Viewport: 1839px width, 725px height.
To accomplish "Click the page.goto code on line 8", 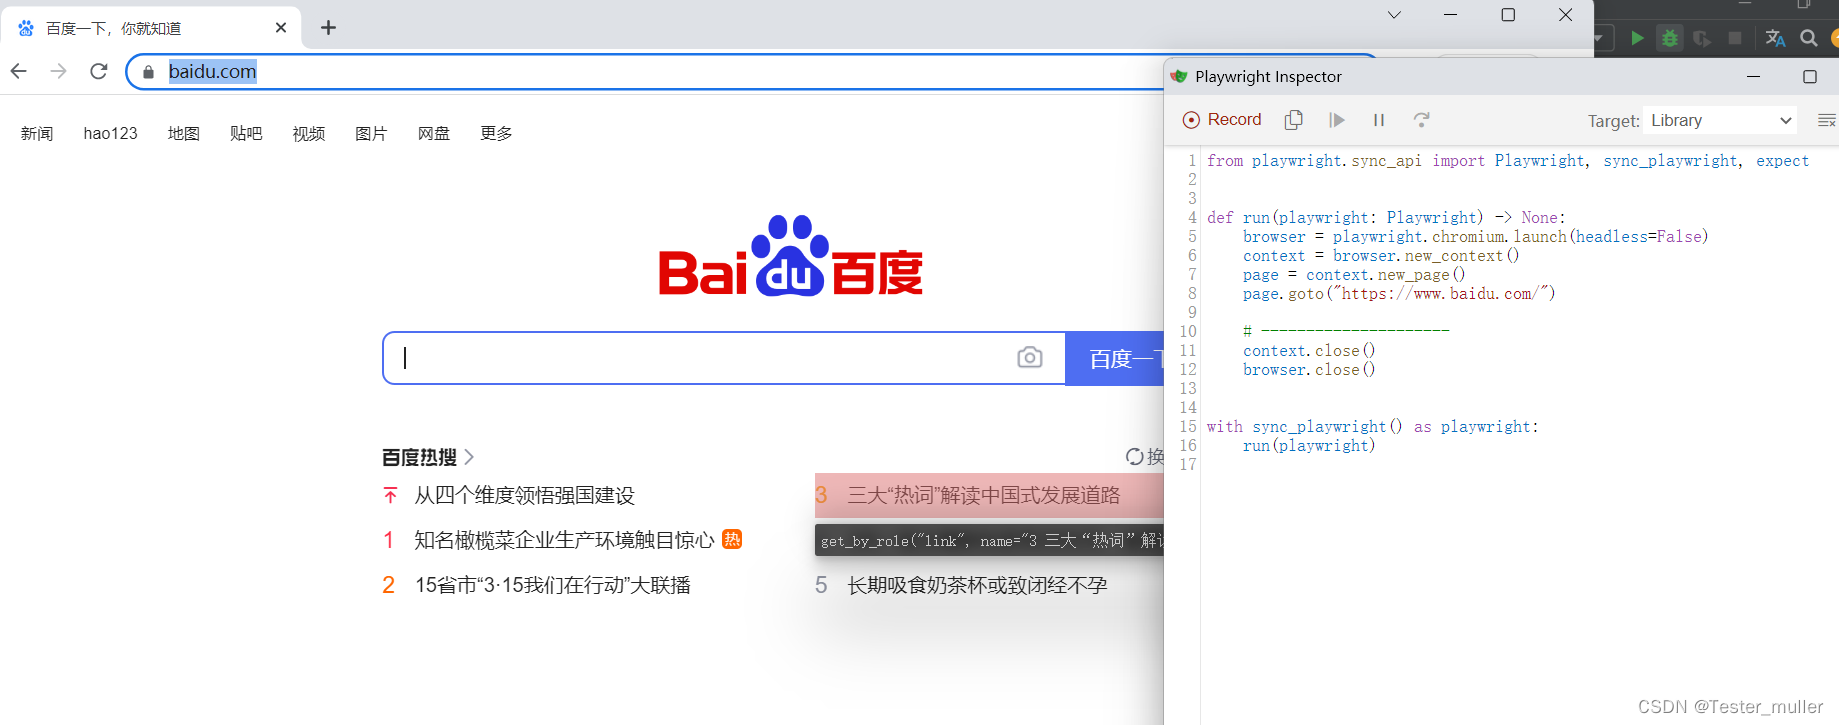I will click(1399, 294).
